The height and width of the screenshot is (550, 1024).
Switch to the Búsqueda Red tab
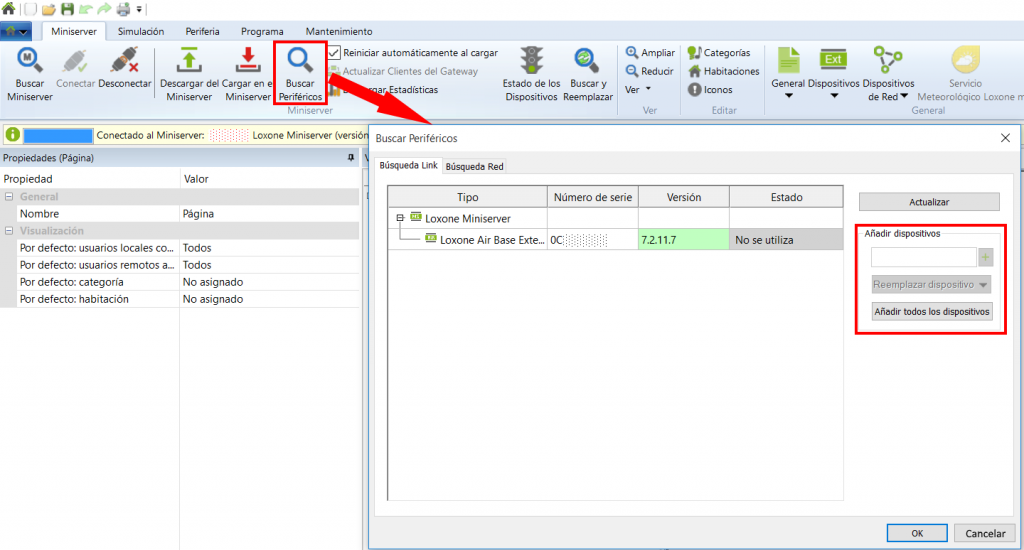coord(474,166)
